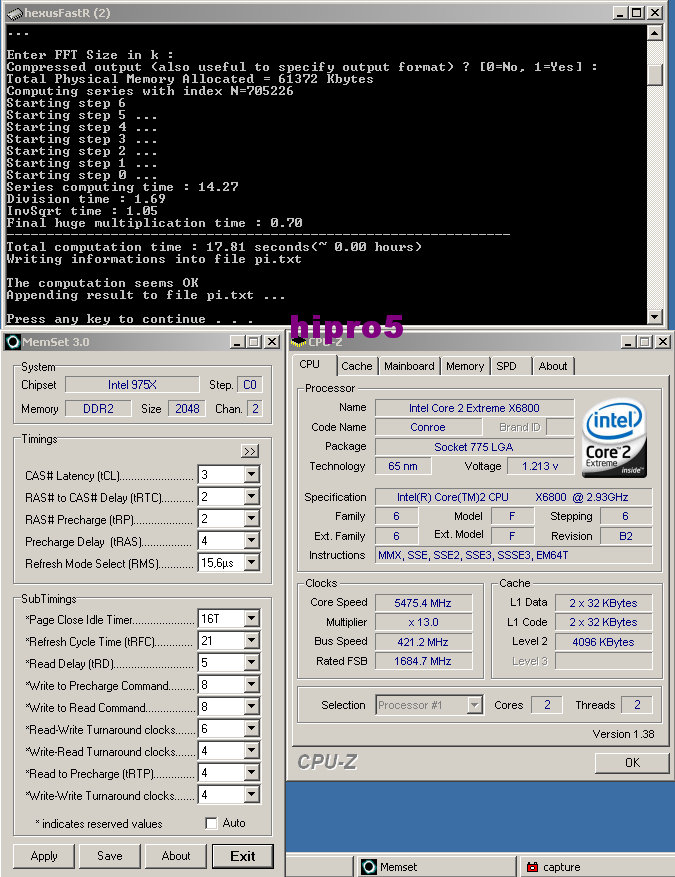Click the Apply button in MemSet
Screen dimensions: 675x877
[44, 856]
